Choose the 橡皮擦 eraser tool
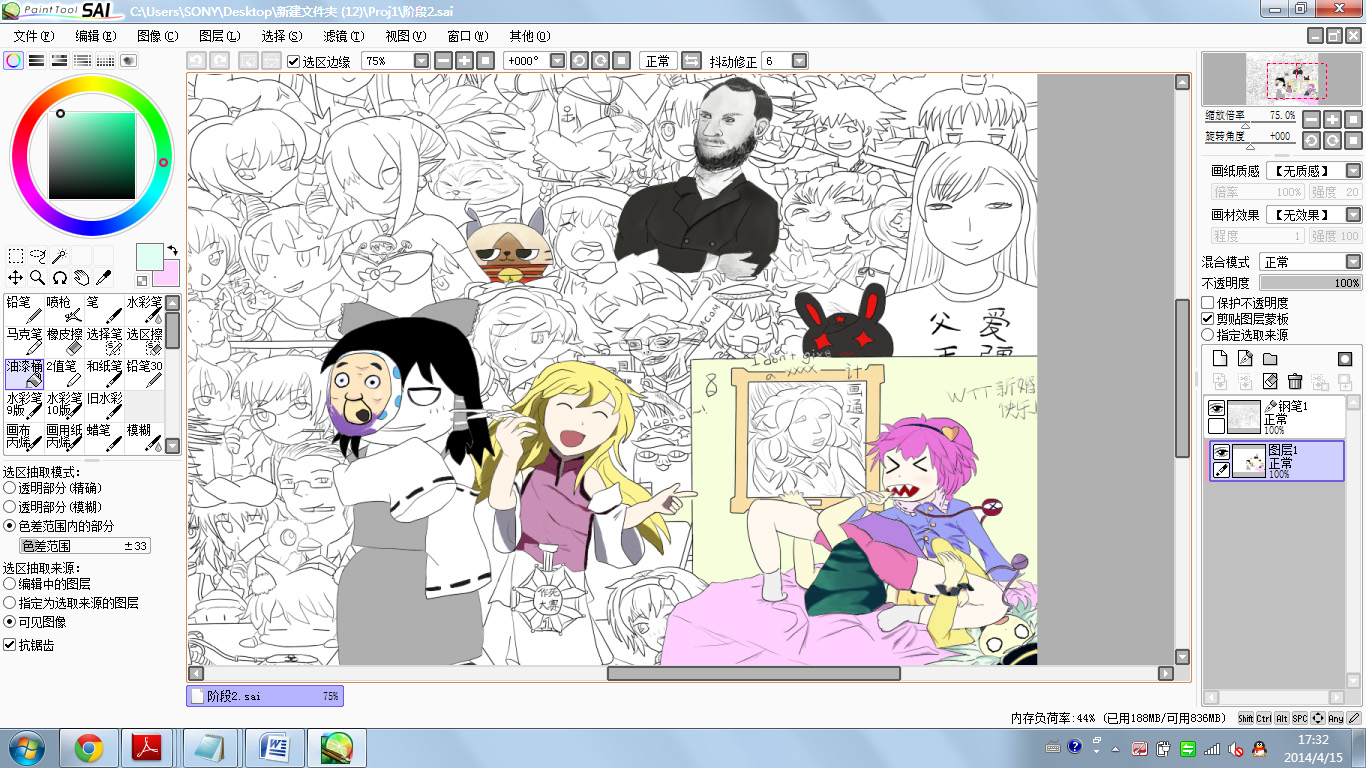This screenshot has height=768, width=1366. pos(64,340)
